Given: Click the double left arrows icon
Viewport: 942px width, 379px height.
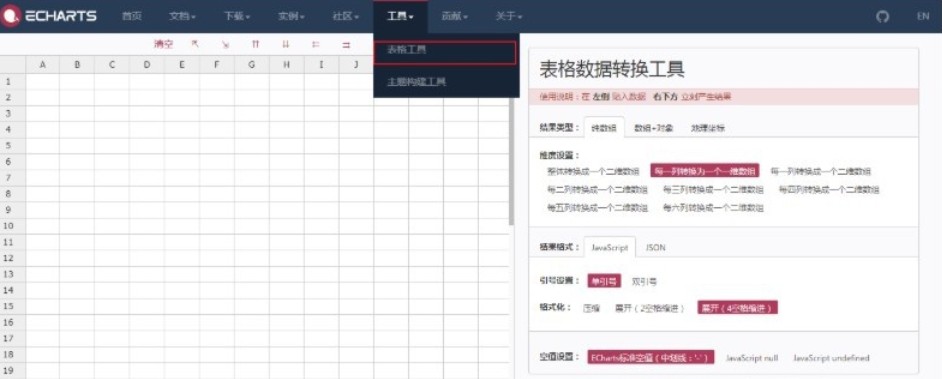Looking at the screenshot, I should (x=315, y=44).
